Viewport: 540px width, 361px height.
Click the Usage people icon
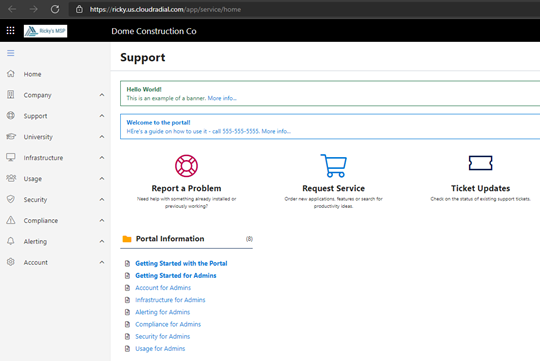click(x=11, y=178)
